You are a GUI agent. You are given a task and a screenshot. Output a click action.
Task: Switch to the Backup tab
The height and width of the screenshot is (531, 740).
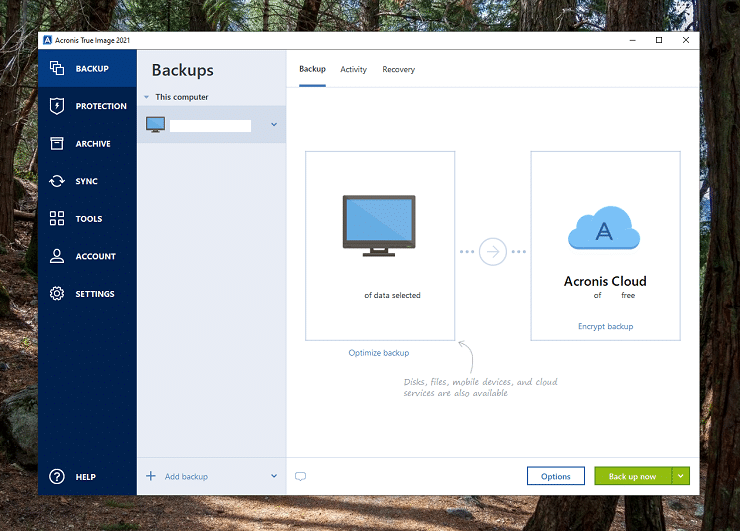coord(312,69)
